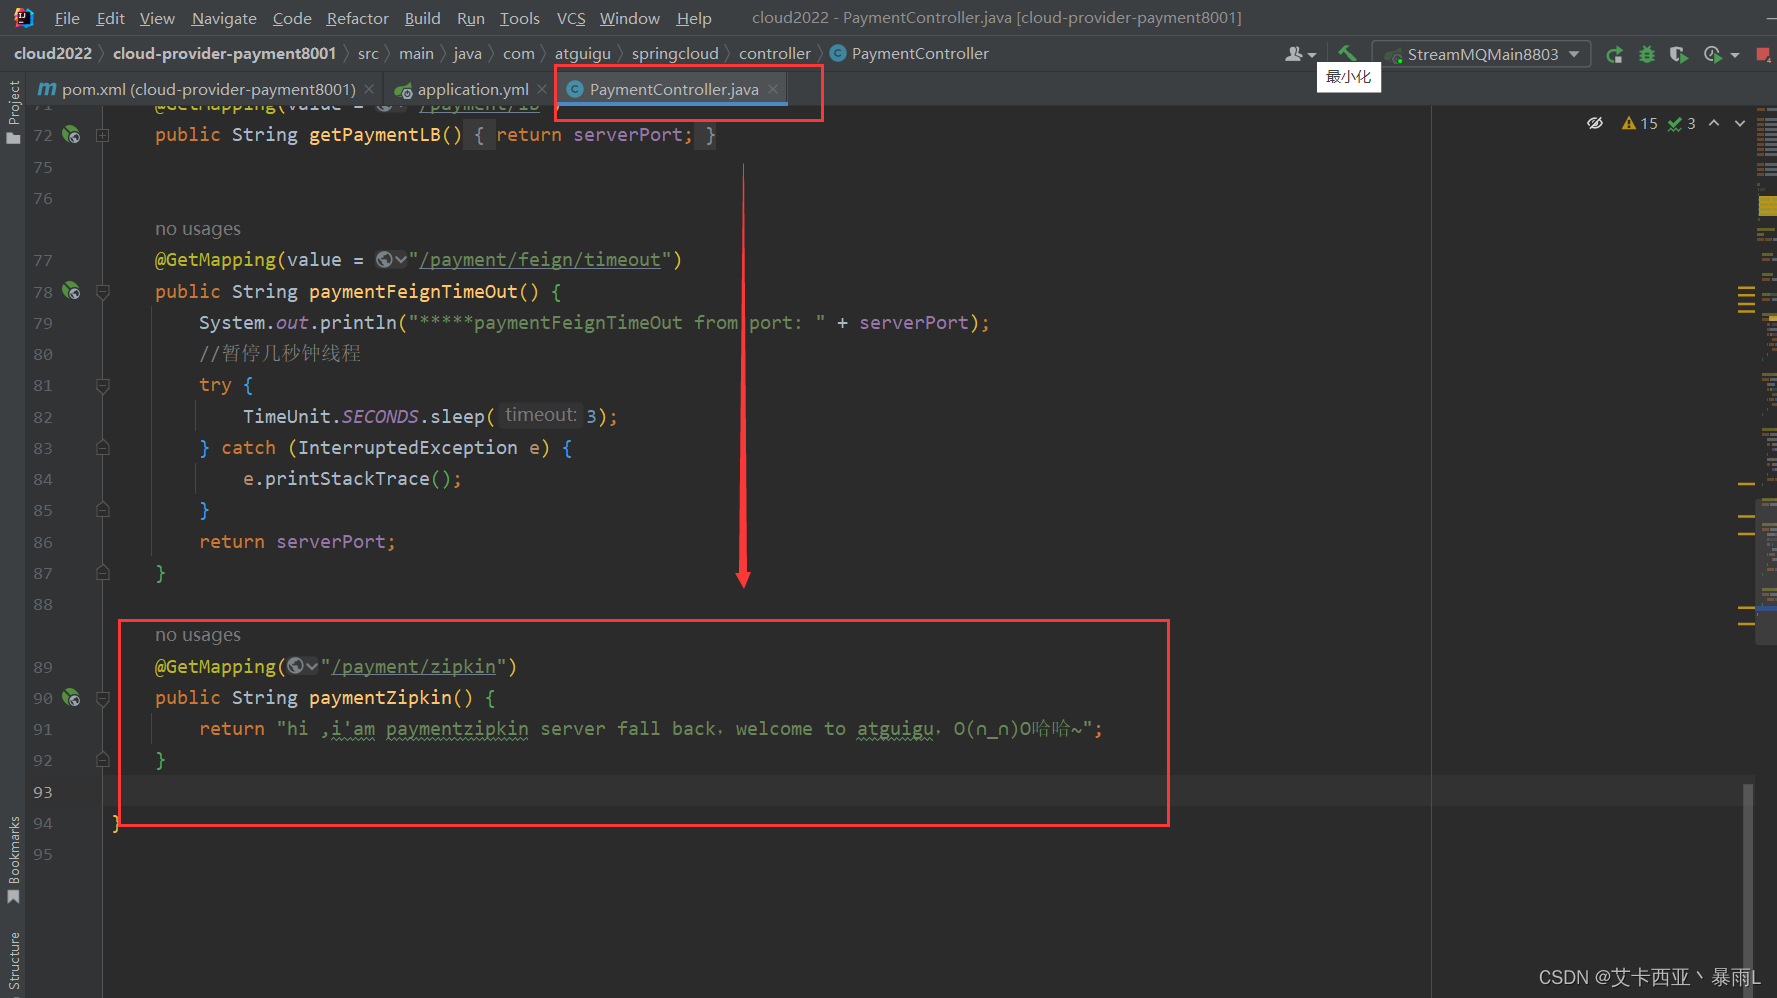Stop running processes with red stop icon
1777x998 pixels.
pos(1763,54)
